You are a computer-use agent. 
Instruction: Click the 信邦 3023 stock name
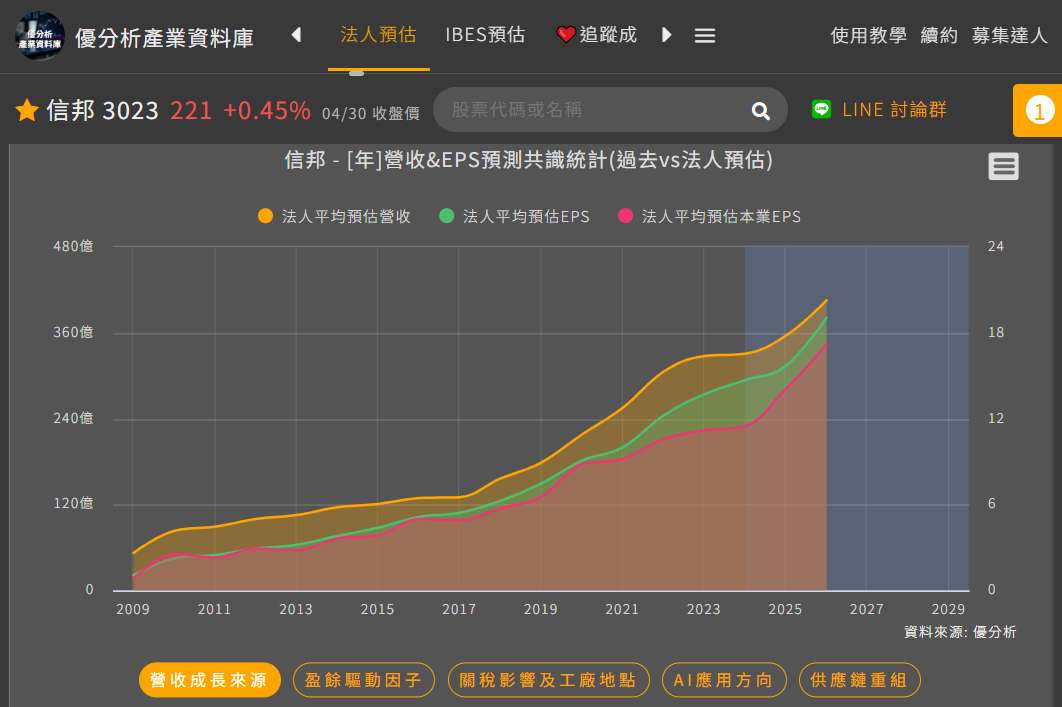click(102, 110)
